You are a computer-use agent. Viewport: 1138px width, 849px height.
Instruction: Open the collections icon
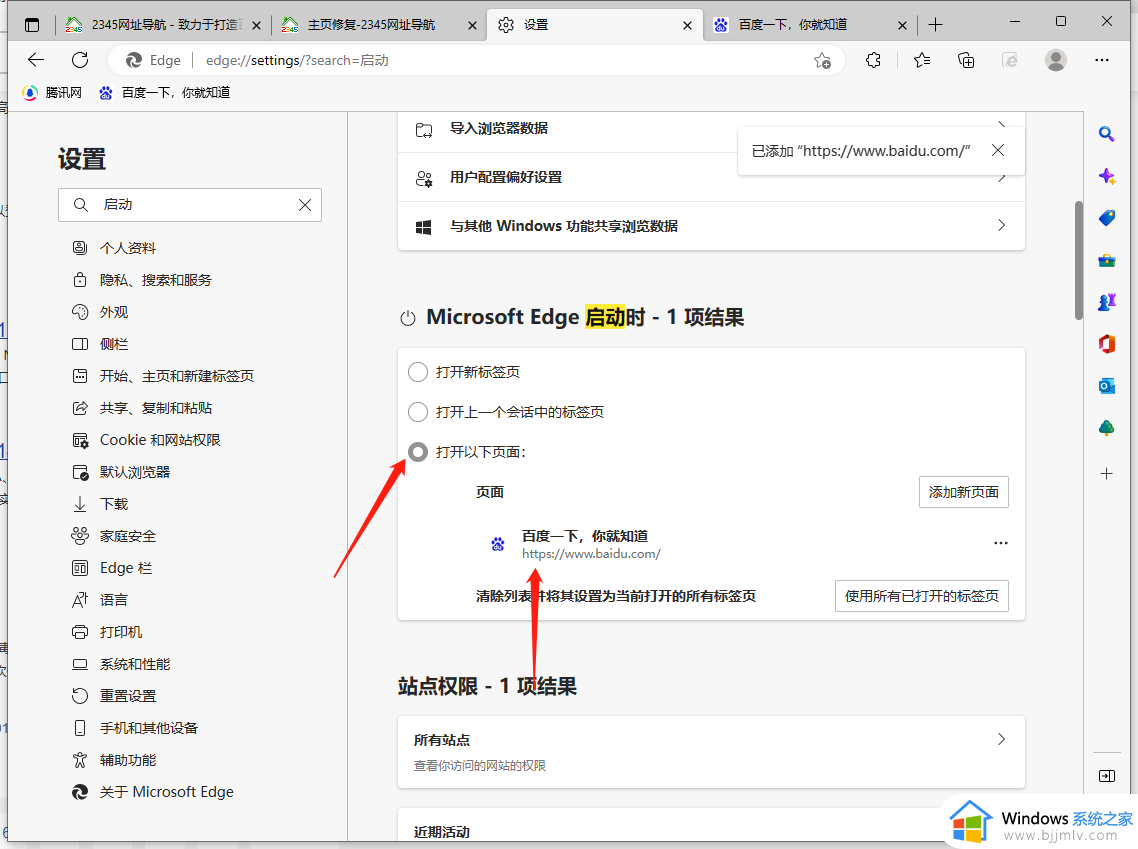click(x=966, y=60)
